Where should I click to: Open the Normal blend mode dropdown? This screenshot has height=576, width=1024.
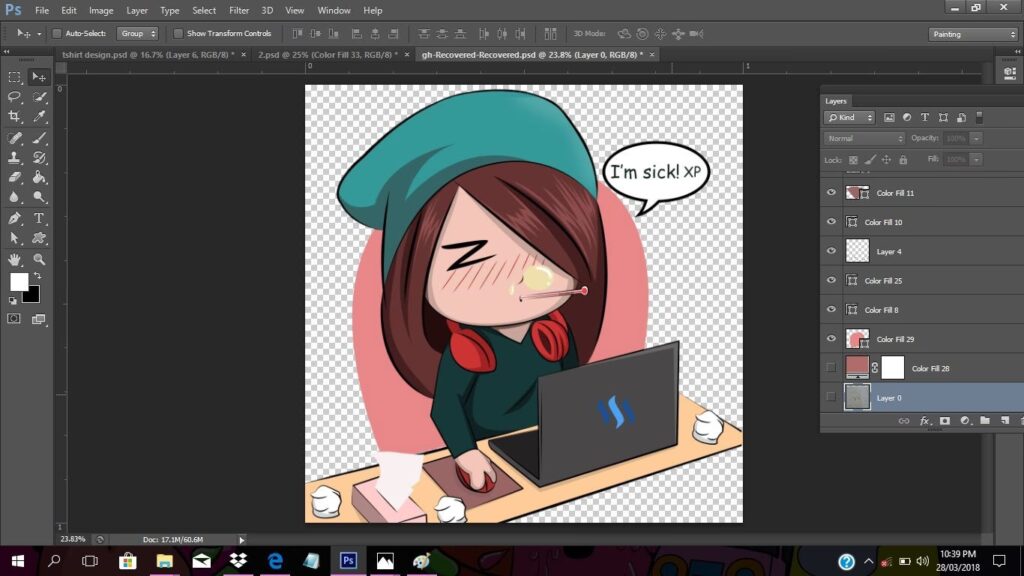pos(864,138)
